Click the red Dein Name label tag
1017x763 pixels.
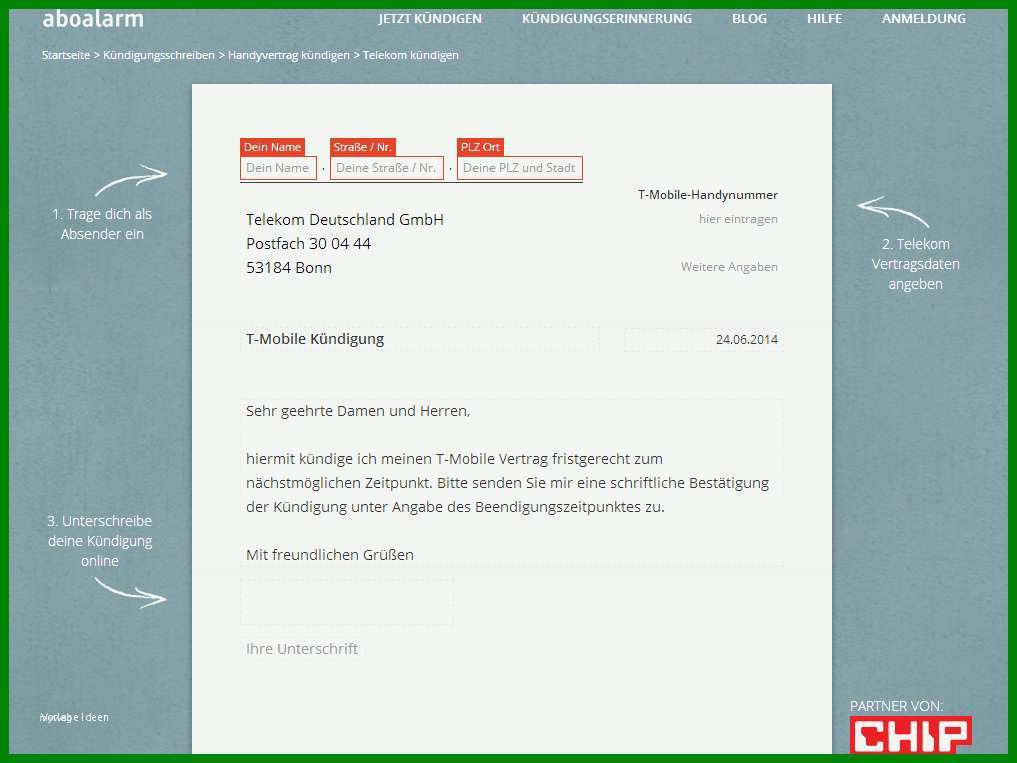(x=272, y=147)
